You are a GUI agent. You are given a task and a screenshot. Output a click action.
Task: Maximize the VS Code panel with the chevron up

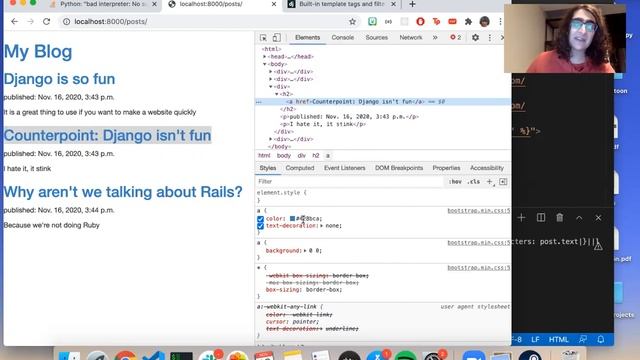pyautogui.click(x=579, y=218)
